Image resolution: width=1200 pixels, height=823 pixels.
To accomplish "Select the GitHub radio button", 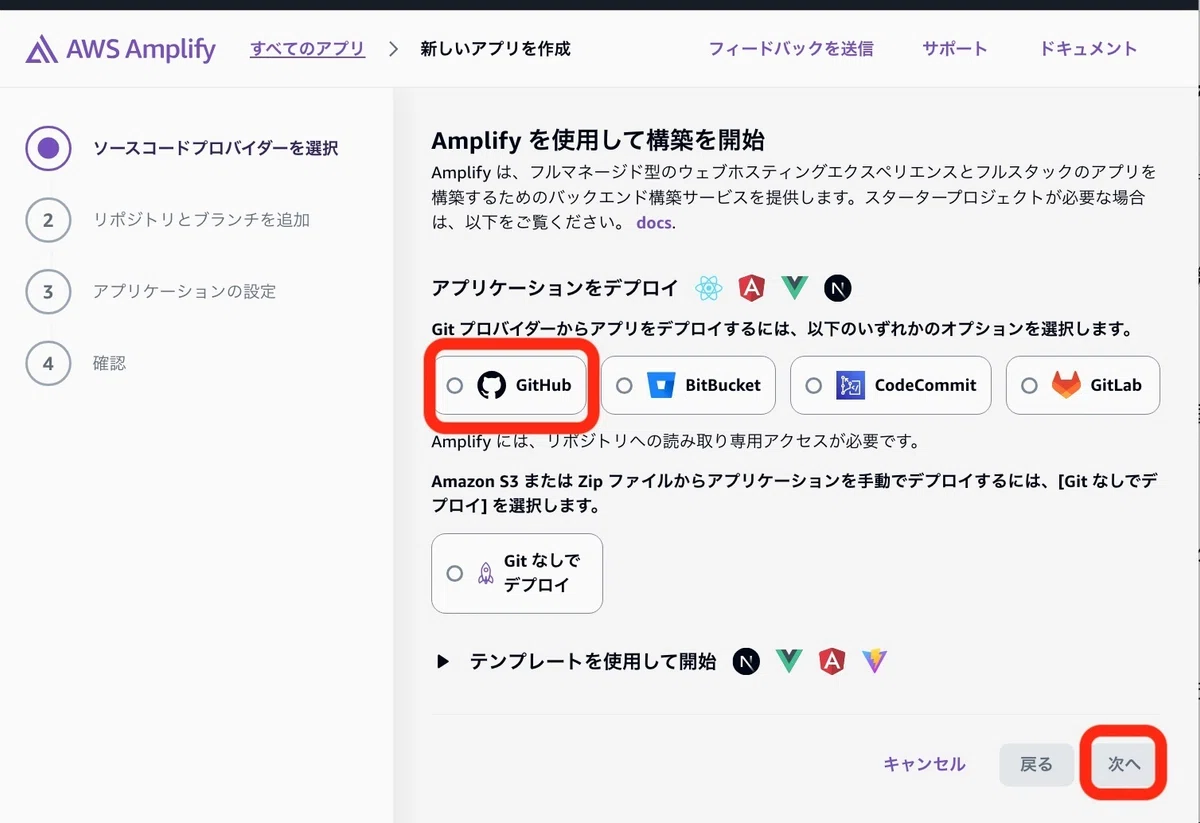I will (x=455, y=385).
